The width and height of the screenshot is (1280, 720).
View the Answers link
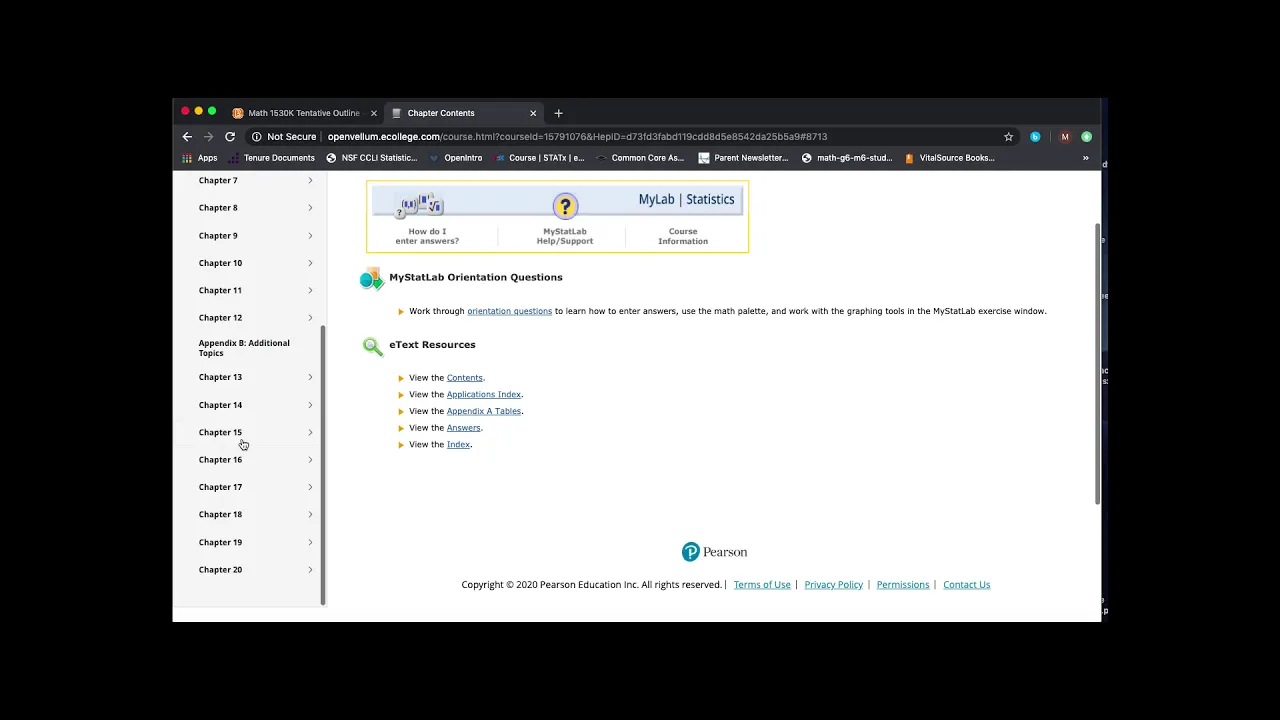(463, 428)
